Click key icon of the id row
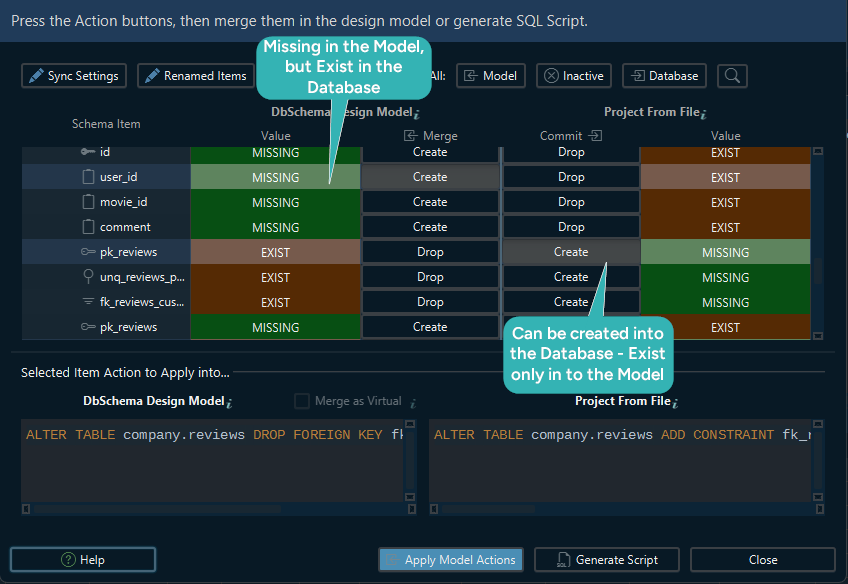This screenshot has width=848, height=584. click(88, 152)
